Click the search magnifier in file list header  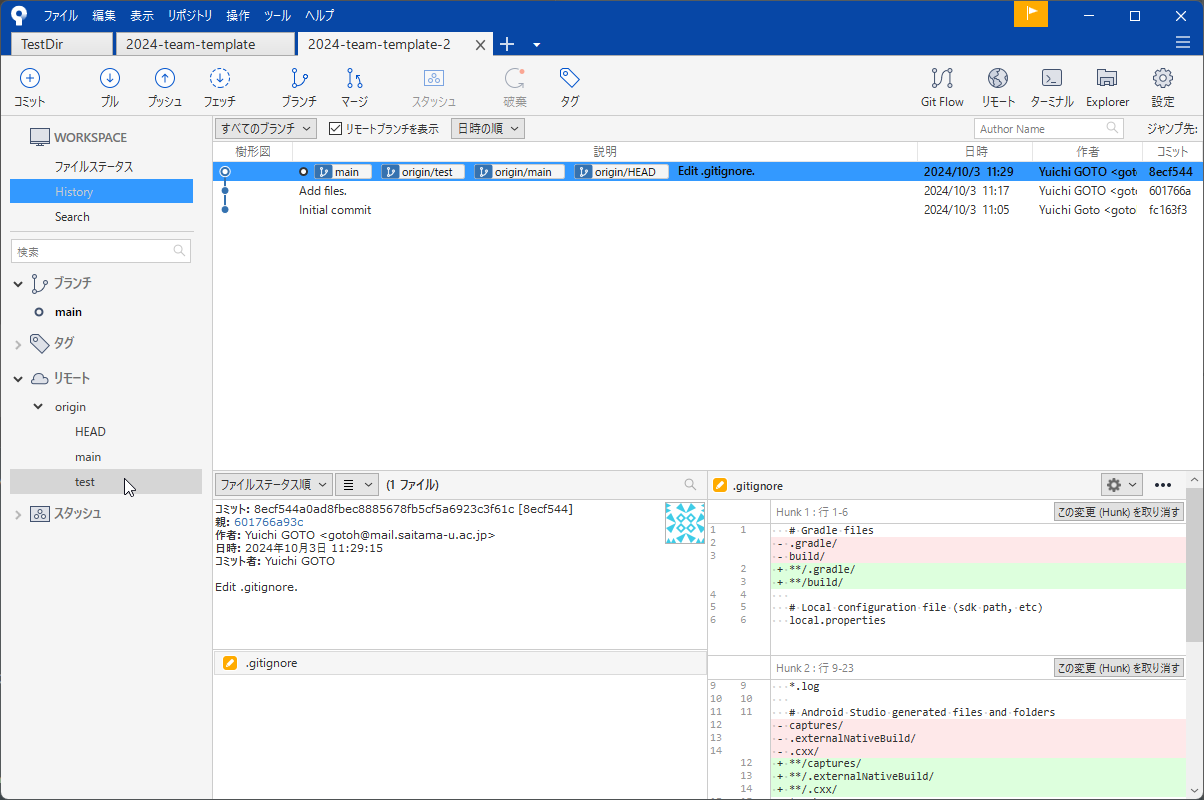point(690,485)
